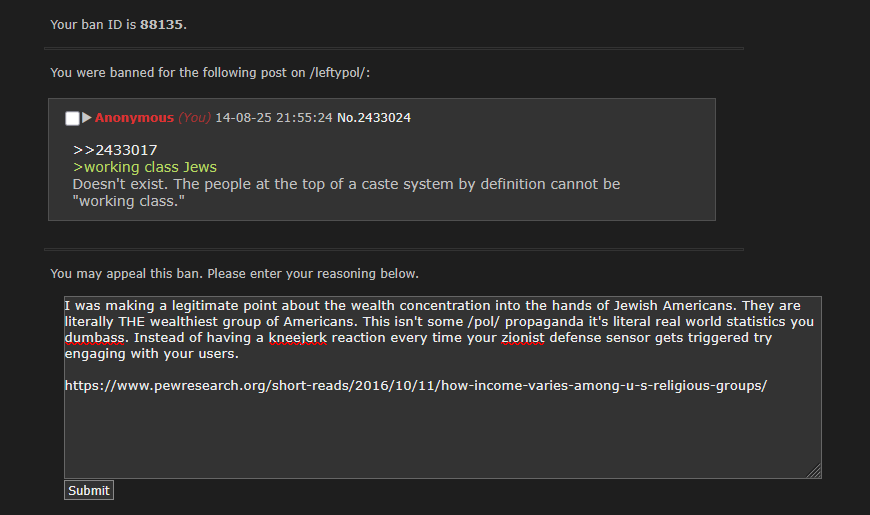
Task: Click the red-underlined word "kneejerk"
Action: (298, 338)
